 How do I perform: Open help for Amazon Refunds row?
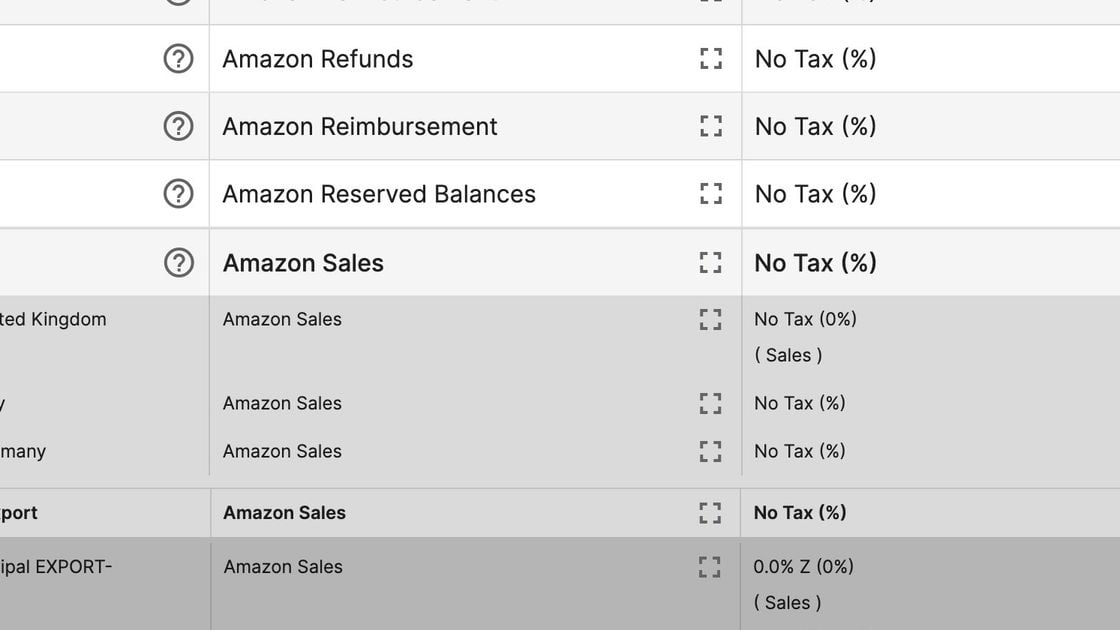pos(178,59)
